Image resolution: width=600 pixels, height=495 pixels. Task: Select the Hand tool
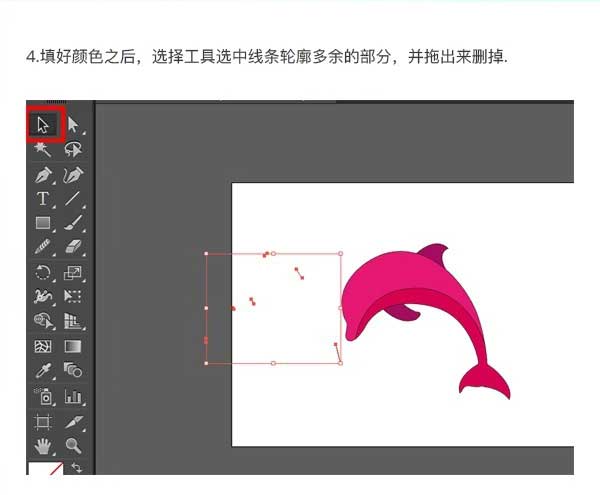pyautogui.click(x=43, y=446)
